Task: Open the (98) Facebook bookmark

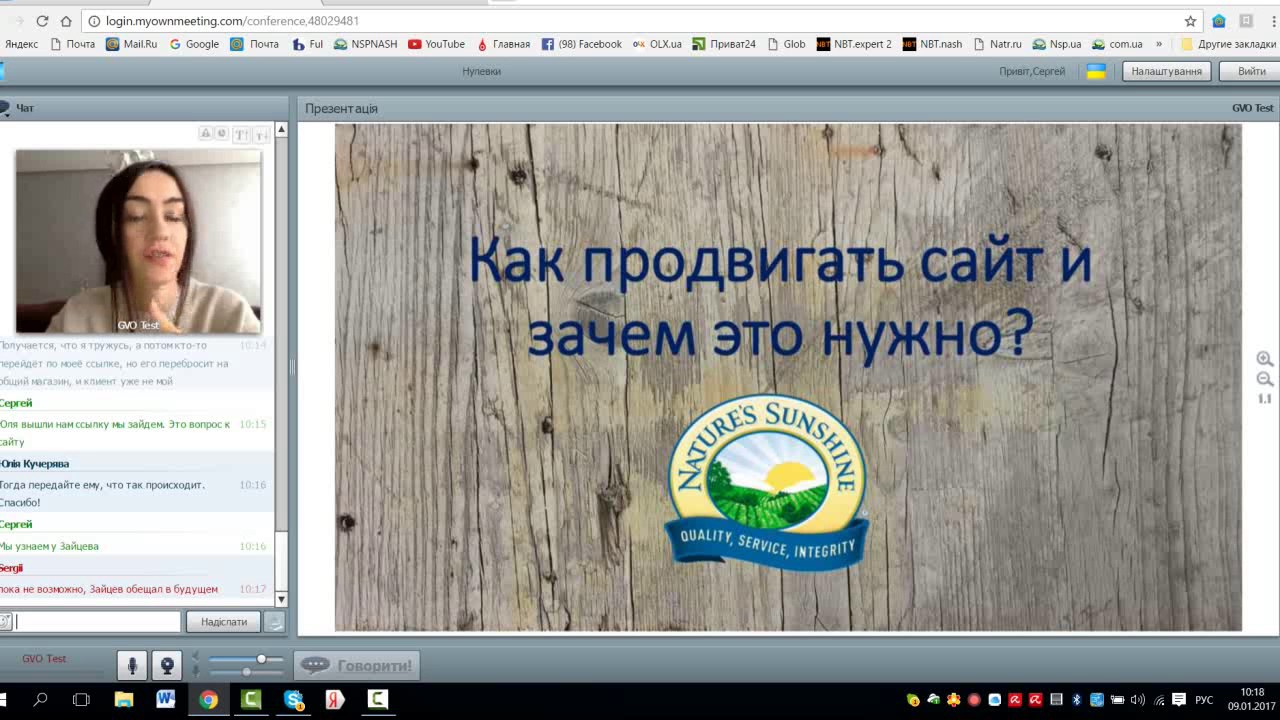Action: (x=581, y=44)
